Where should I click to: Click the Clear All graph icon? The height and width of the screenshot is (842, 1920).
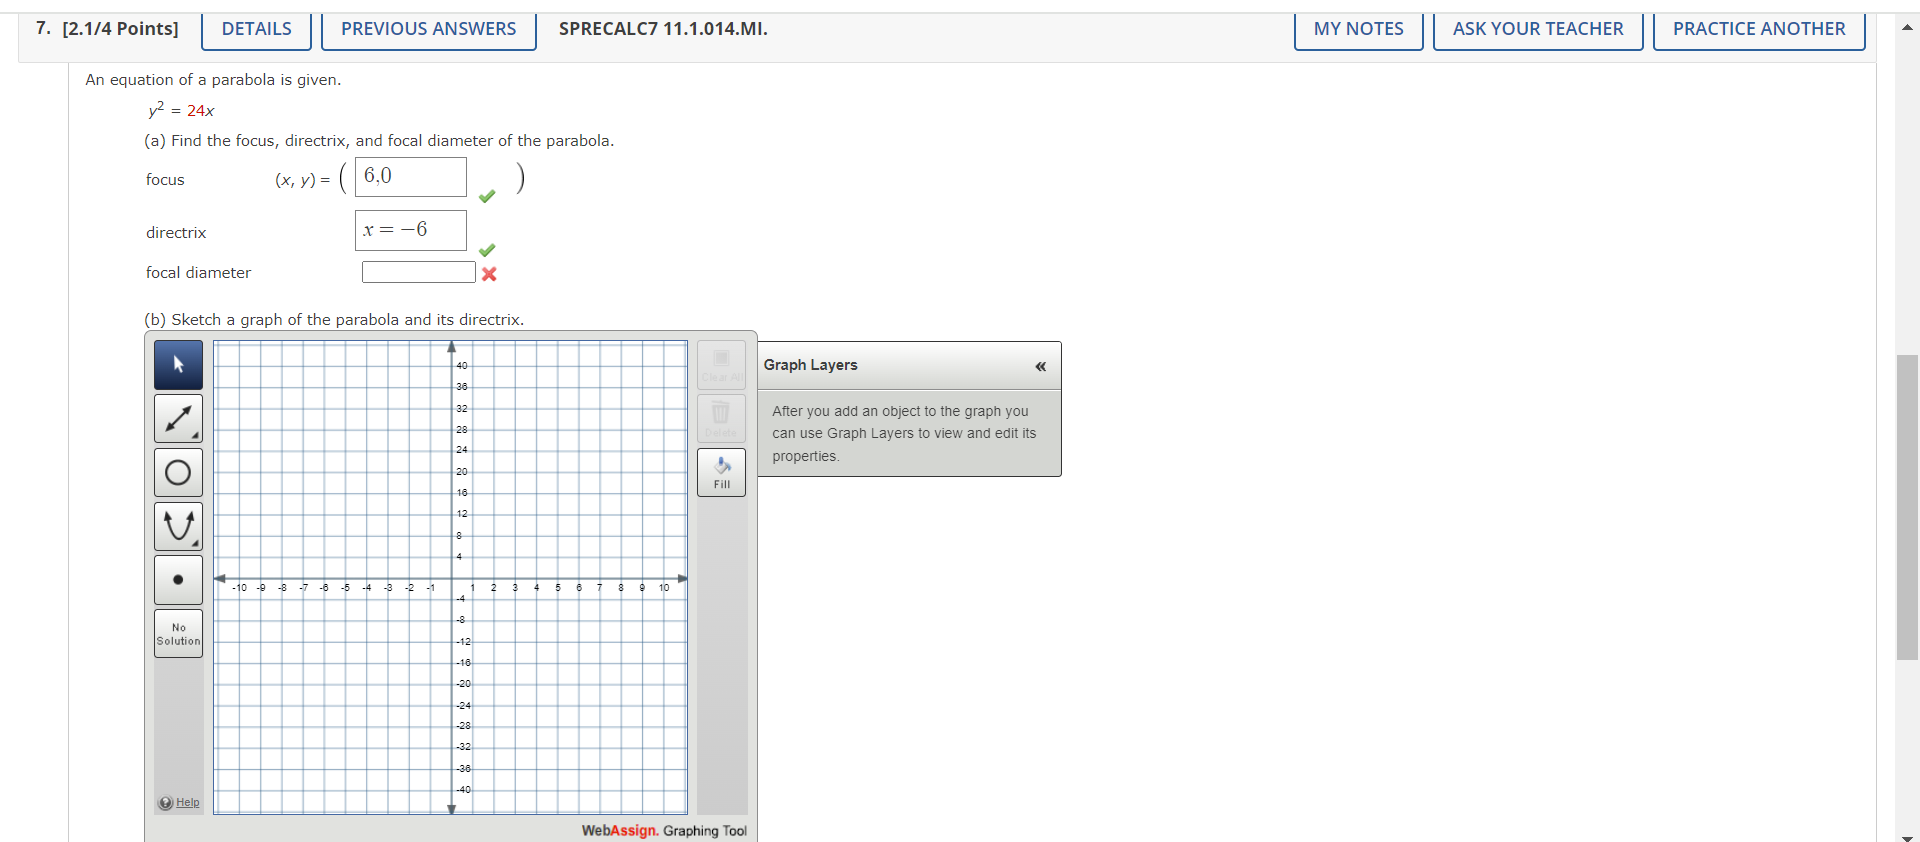pos(721,365)
